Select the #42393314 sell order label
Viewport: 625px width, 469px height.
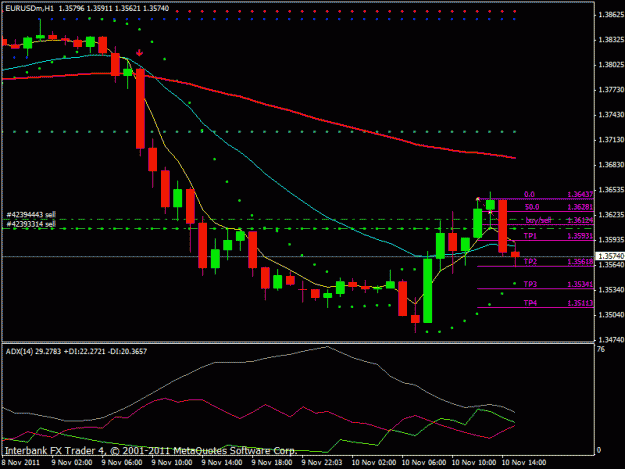(x=31, y=224)
